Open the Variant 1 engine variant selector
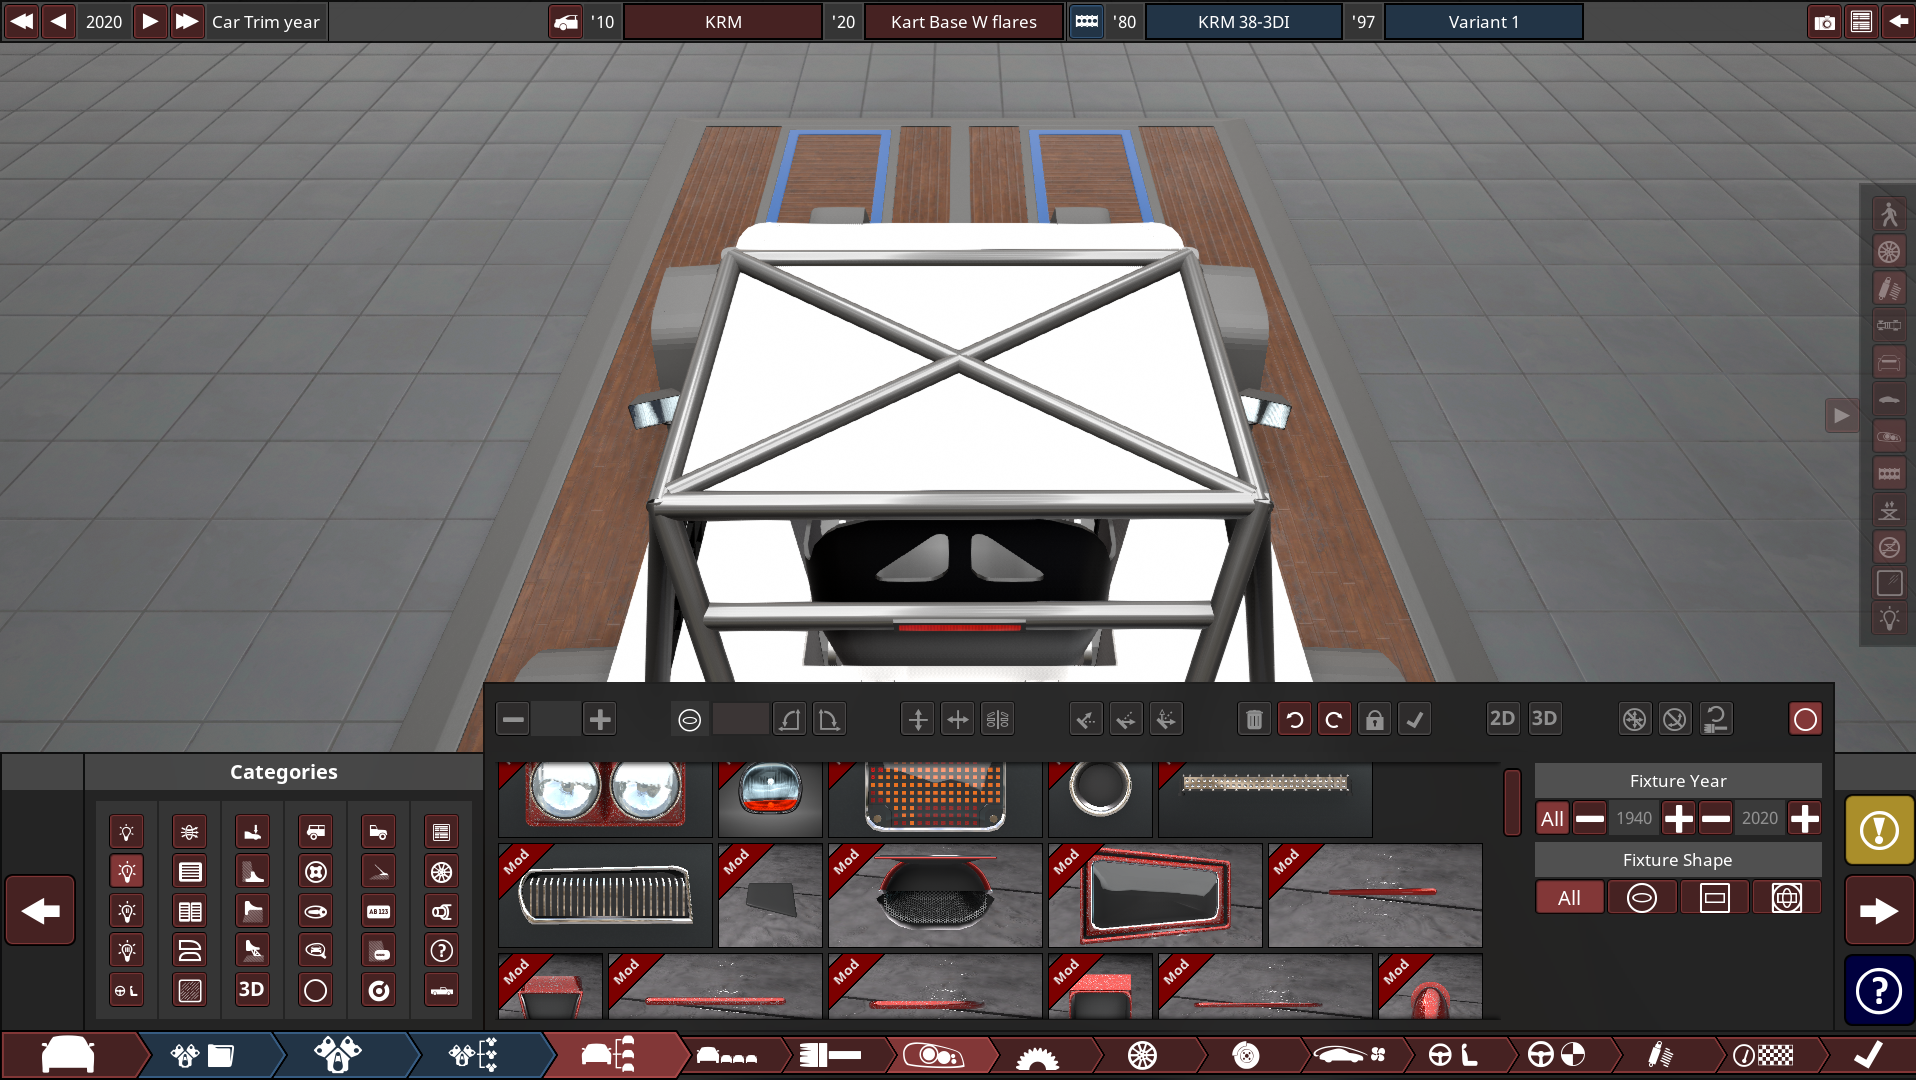The height and width of the screenshot is (1080, 1916). [1483, 22]
